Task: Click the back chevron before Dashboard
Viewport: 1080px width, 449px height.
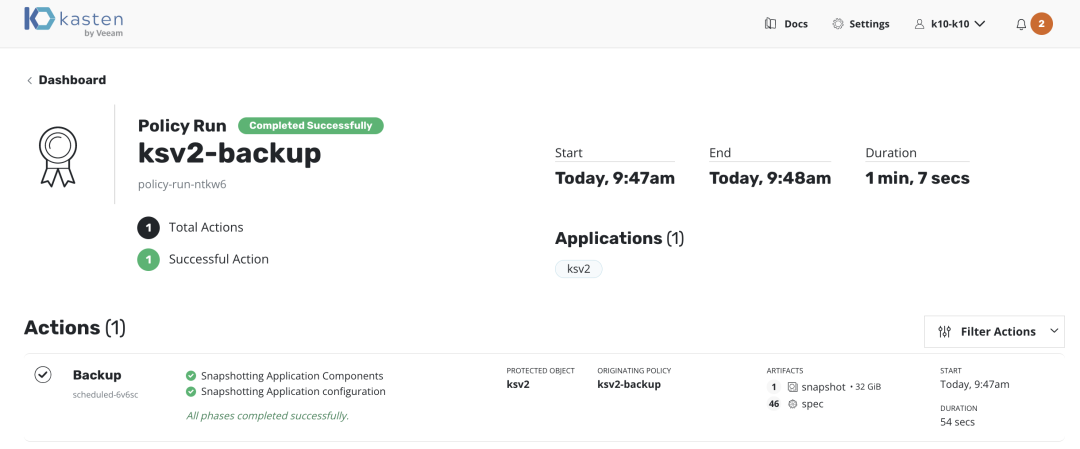Action: 30,81
